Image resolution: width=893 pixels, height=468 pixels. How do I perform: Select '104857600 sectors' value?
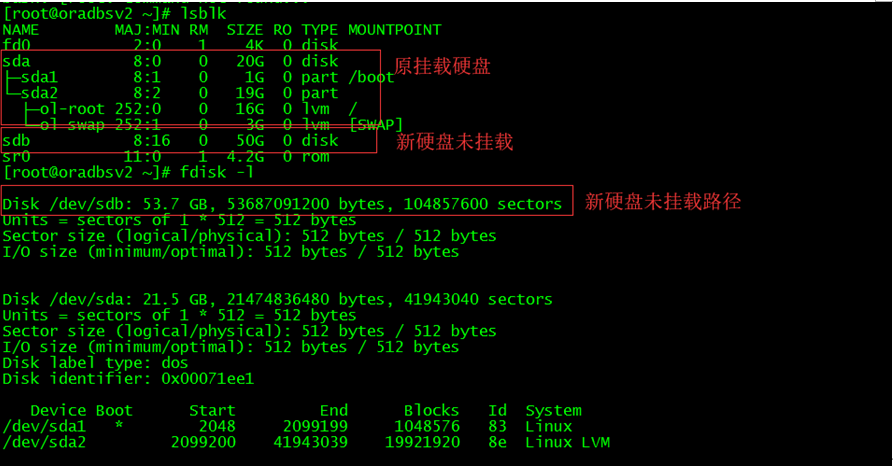[x=482, y=204]
